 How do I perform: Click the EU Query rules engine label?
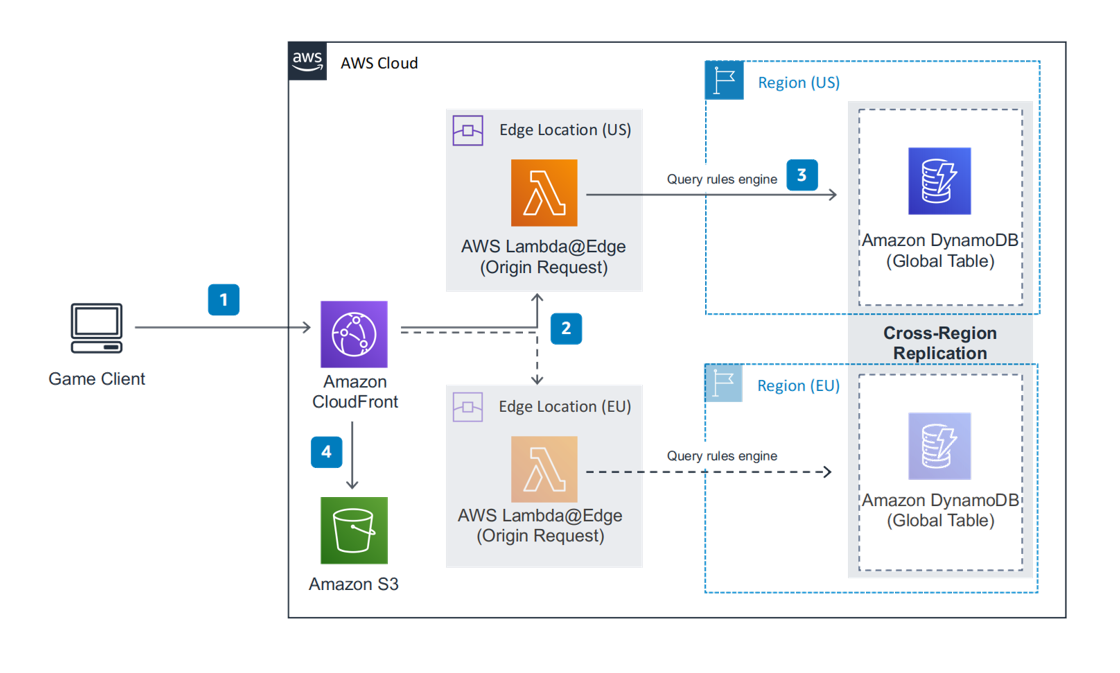click(x=722, y=456)
